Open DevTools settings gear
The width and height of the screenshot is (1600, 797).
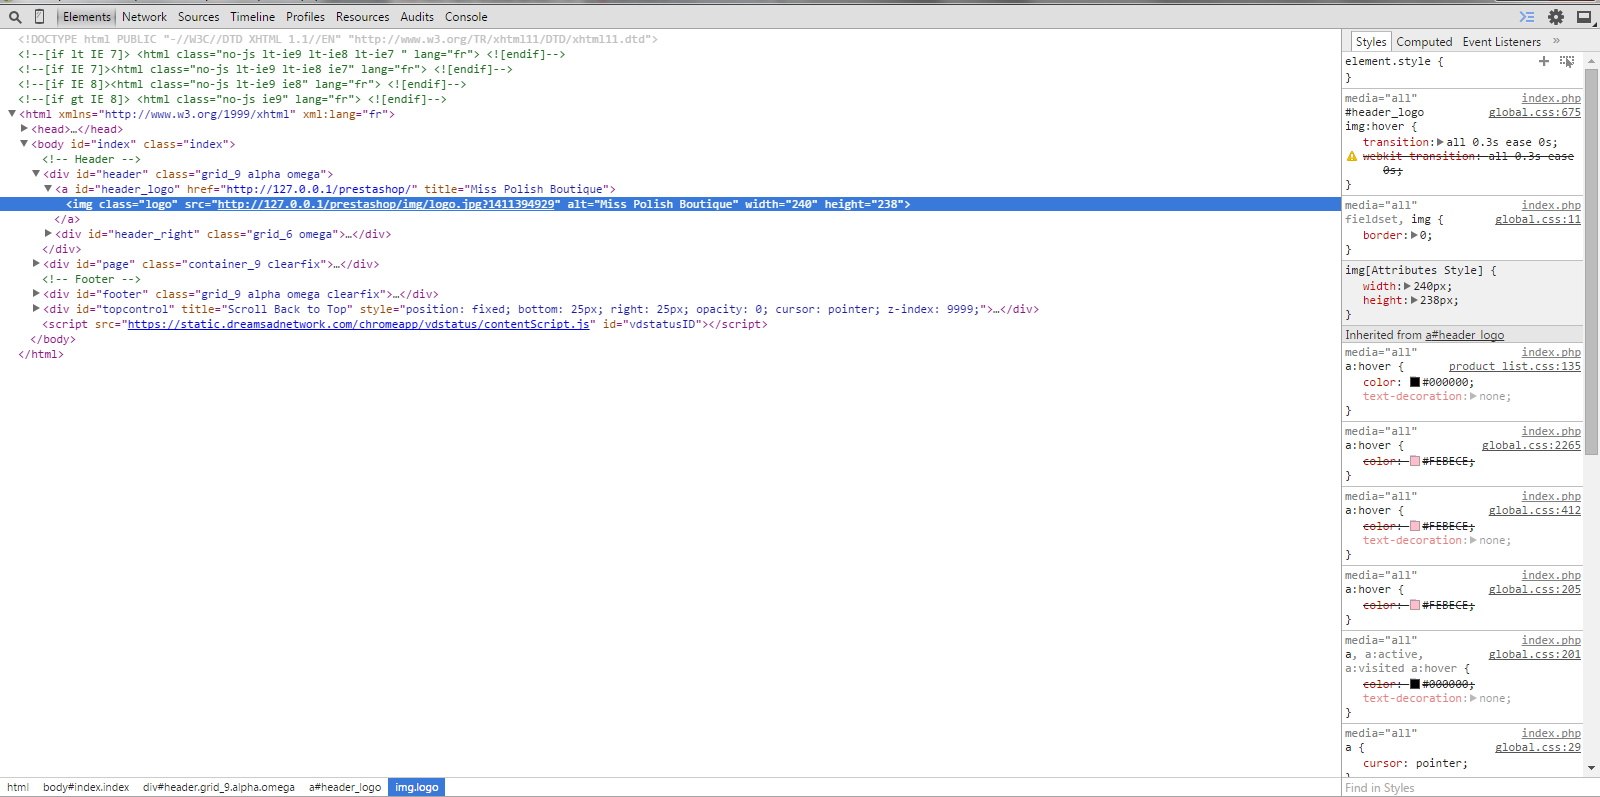click(1556, 17)
